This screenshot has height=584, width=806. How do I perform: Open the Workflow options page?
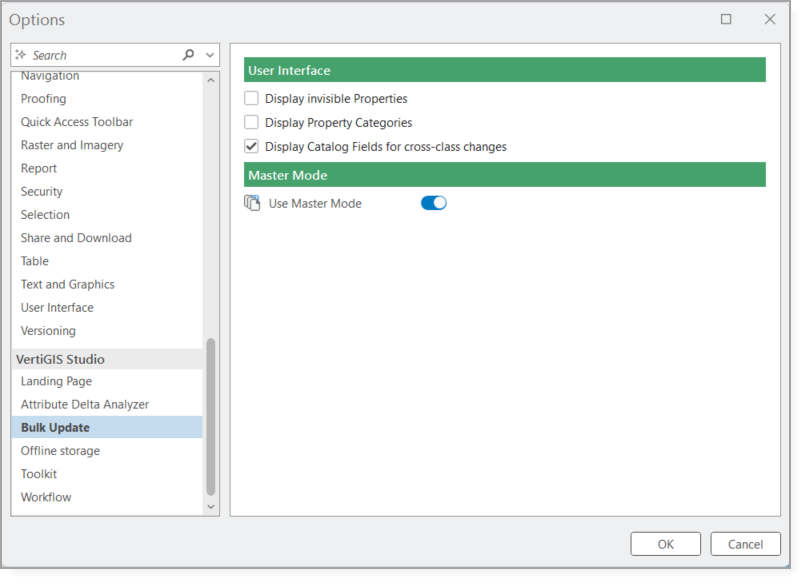[x=46, y=498]
